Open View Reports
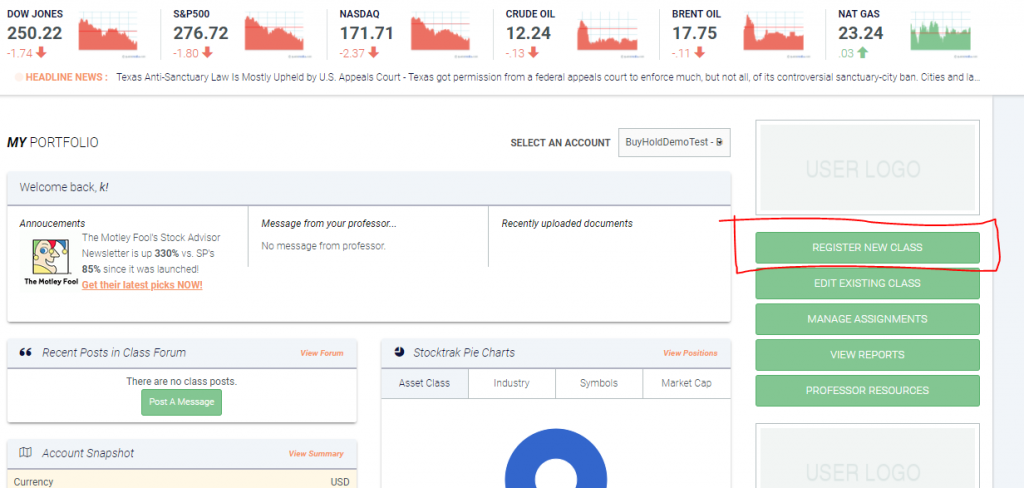Image resolution: width=1024 pixels, height=488 pixels. point(867,355)
